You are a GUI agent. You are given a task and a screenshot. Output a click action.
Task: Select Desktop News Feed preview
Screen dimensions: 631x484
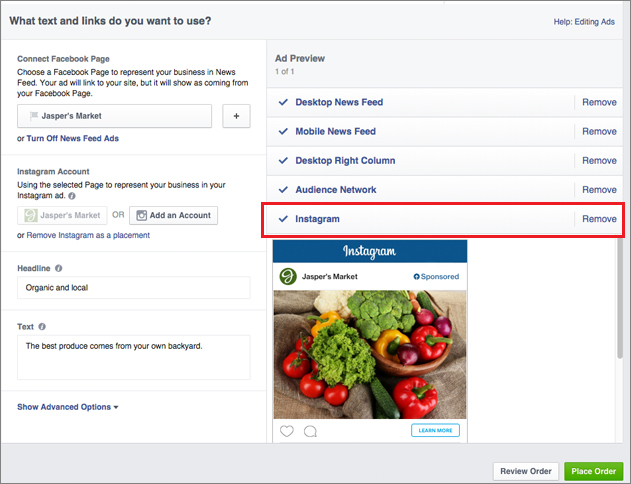point(339,102)
